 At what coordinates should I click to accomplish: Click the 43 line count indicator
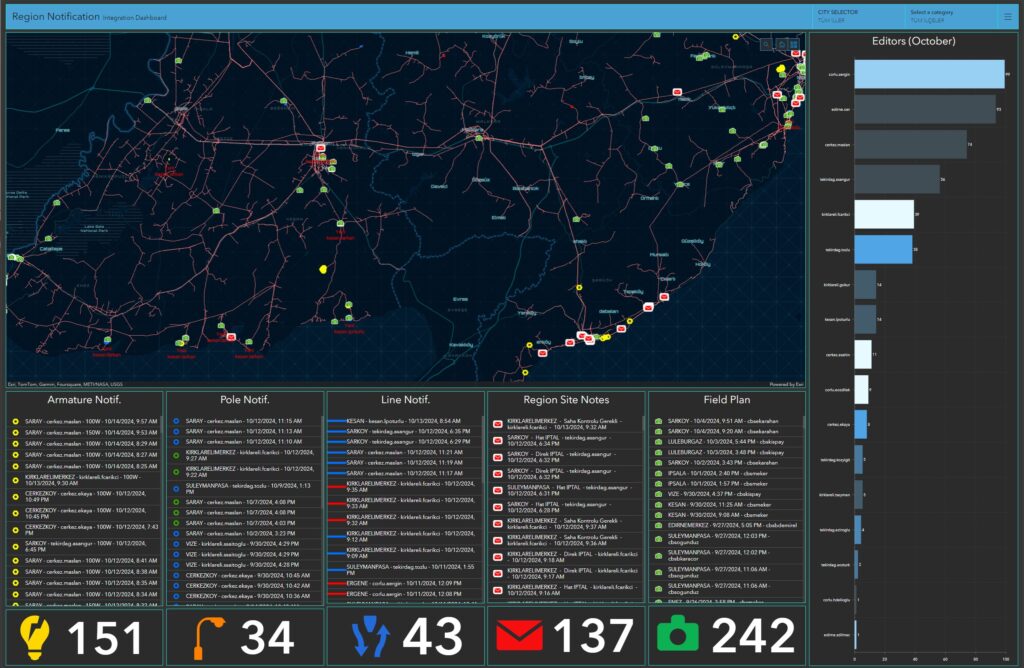[432, 636]
